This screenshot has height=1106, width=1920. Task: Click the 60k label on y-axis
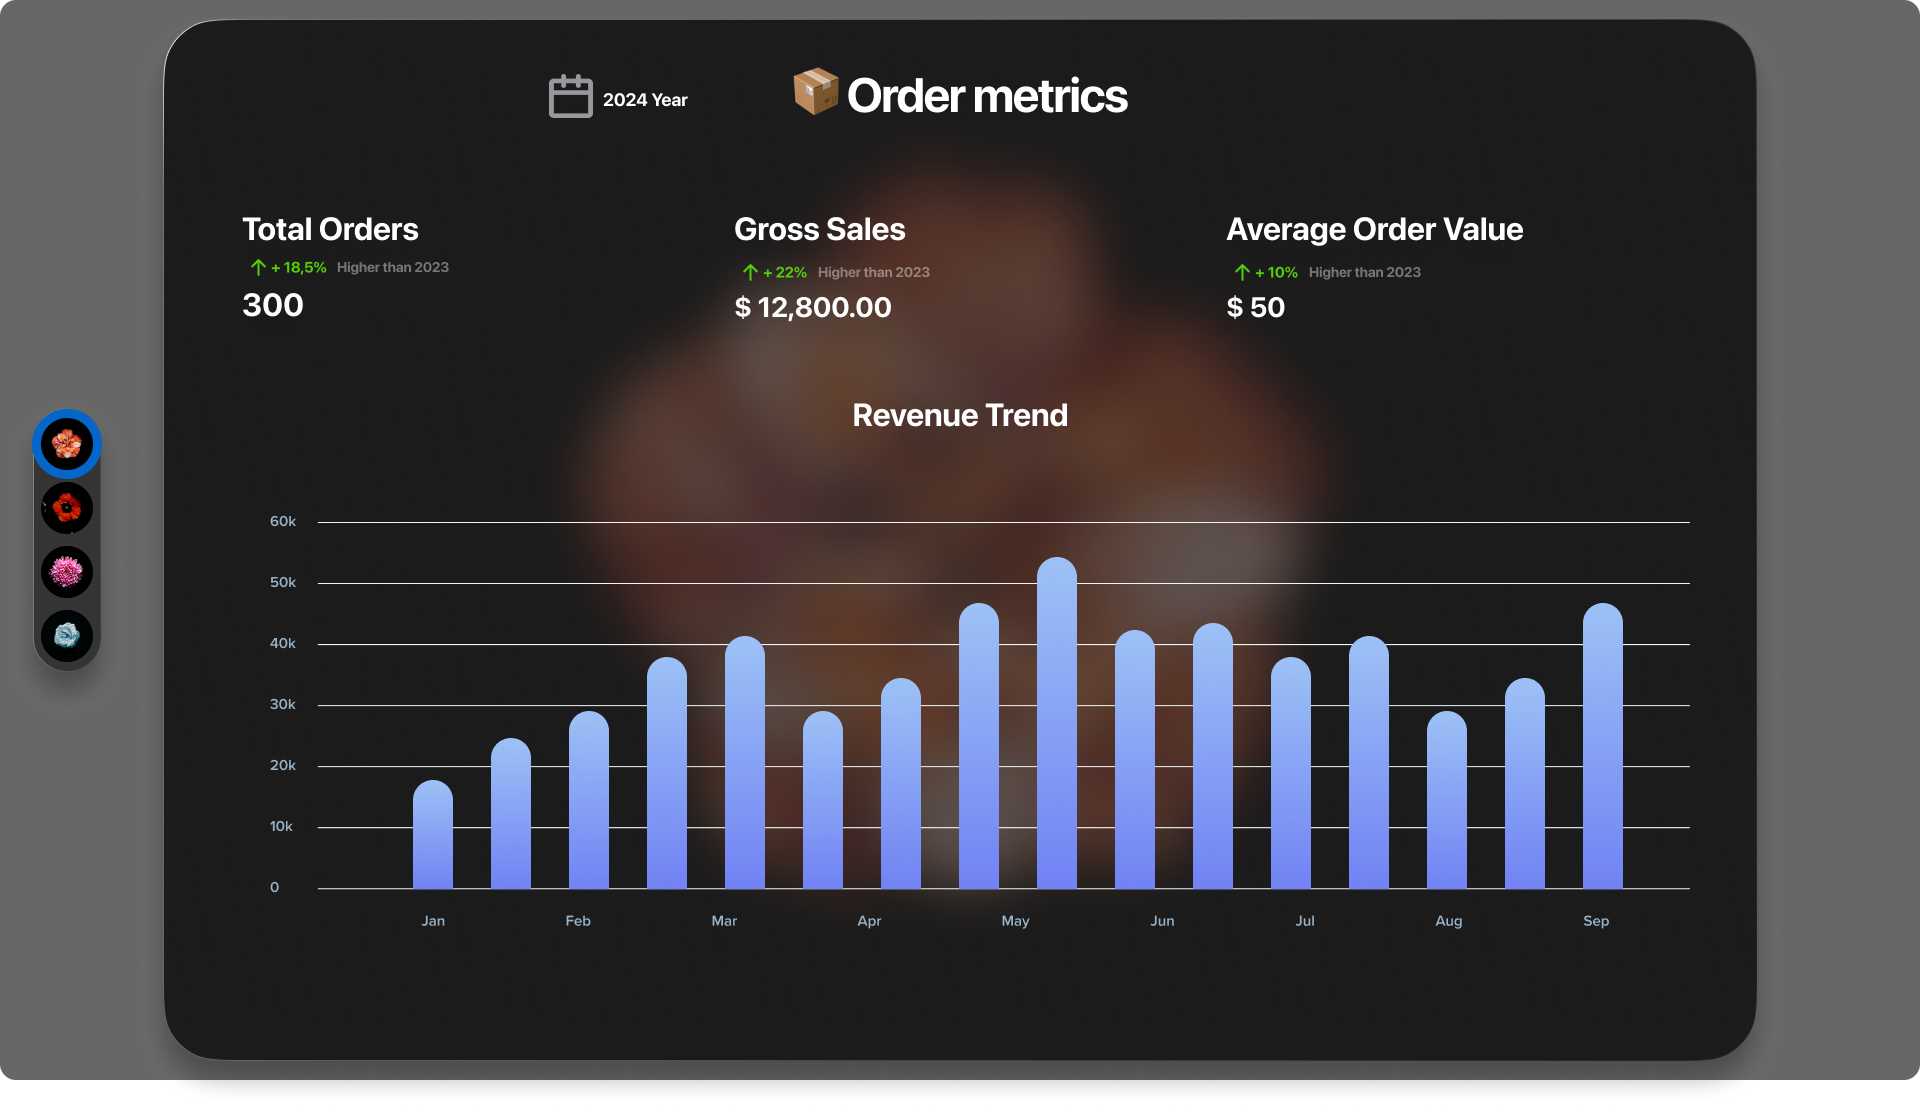click(x=282, y=521)
